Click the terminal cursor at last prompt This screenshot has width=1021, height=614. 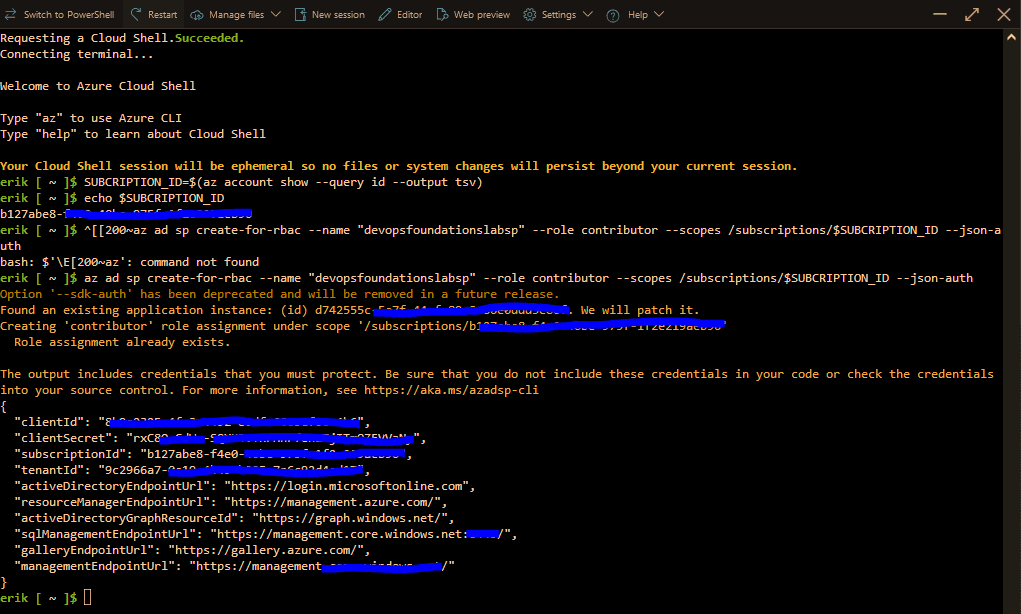[x=88, y=597]
